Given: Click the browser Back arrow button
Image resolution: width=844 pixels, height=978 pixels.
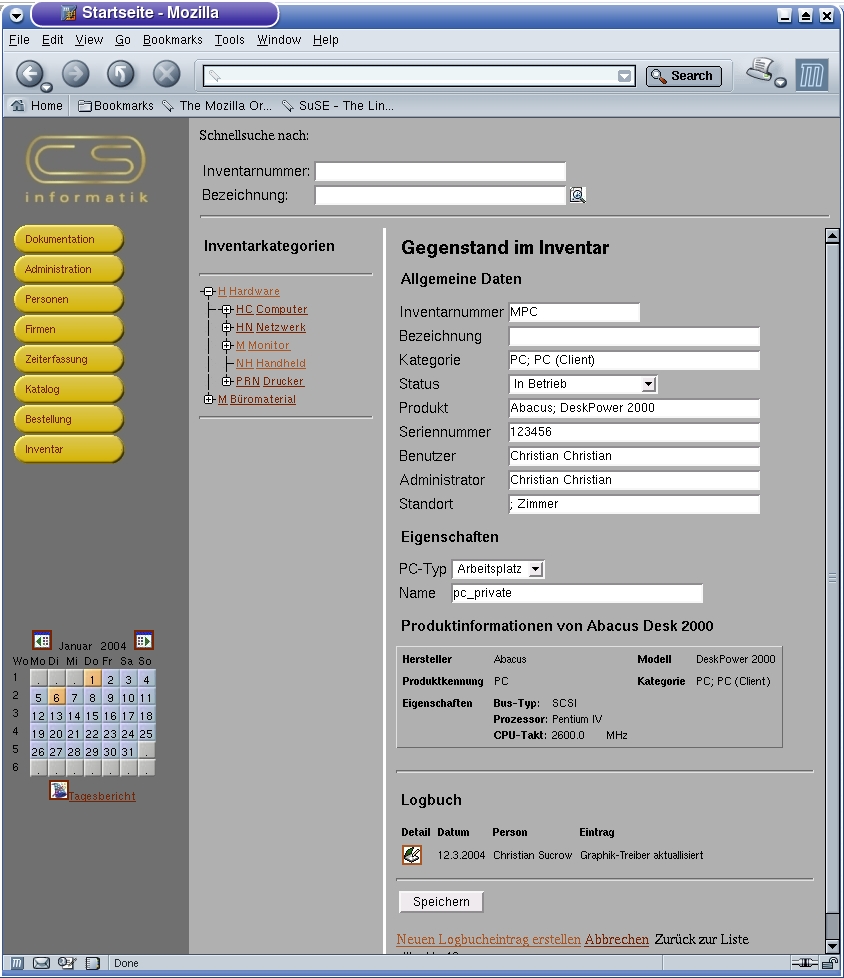Looking at the screenshot, I should point(29,74).
